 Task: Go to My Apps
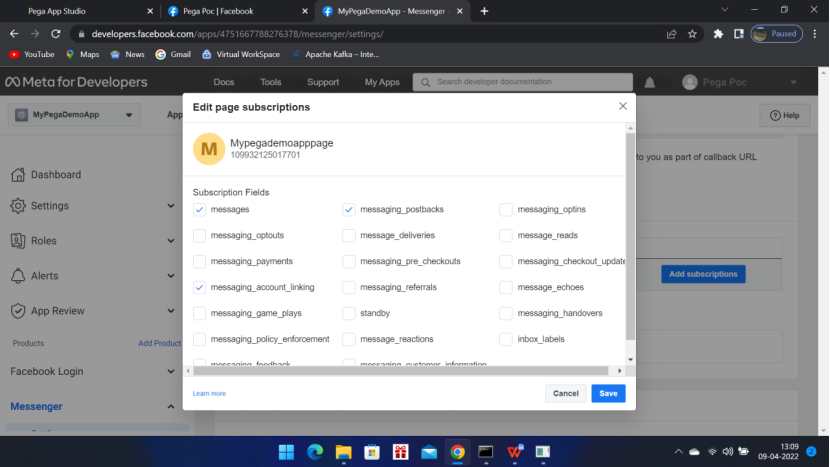pyautogui.click(x=382, y=82)
